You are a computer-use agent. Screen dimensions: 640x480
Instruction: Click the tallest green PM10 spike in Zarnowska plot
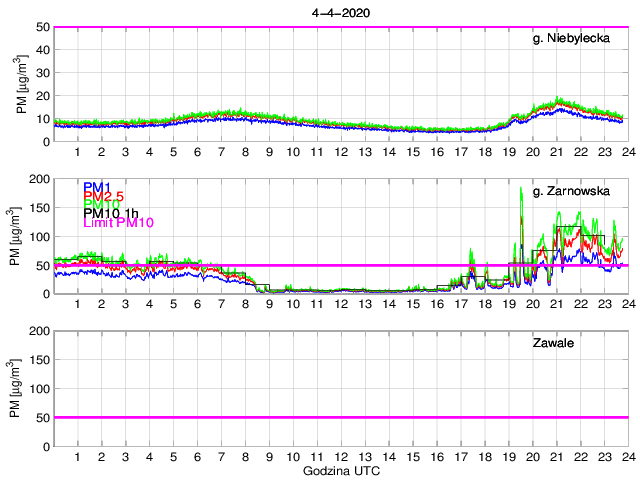tap(522, 189)
